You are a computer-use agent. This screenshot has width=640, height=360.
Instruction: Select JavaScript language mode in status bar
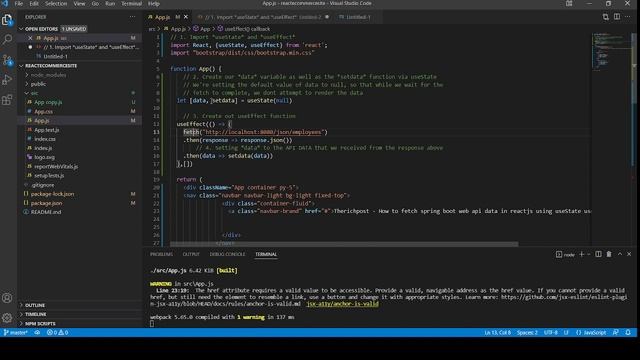pos(591,333)
